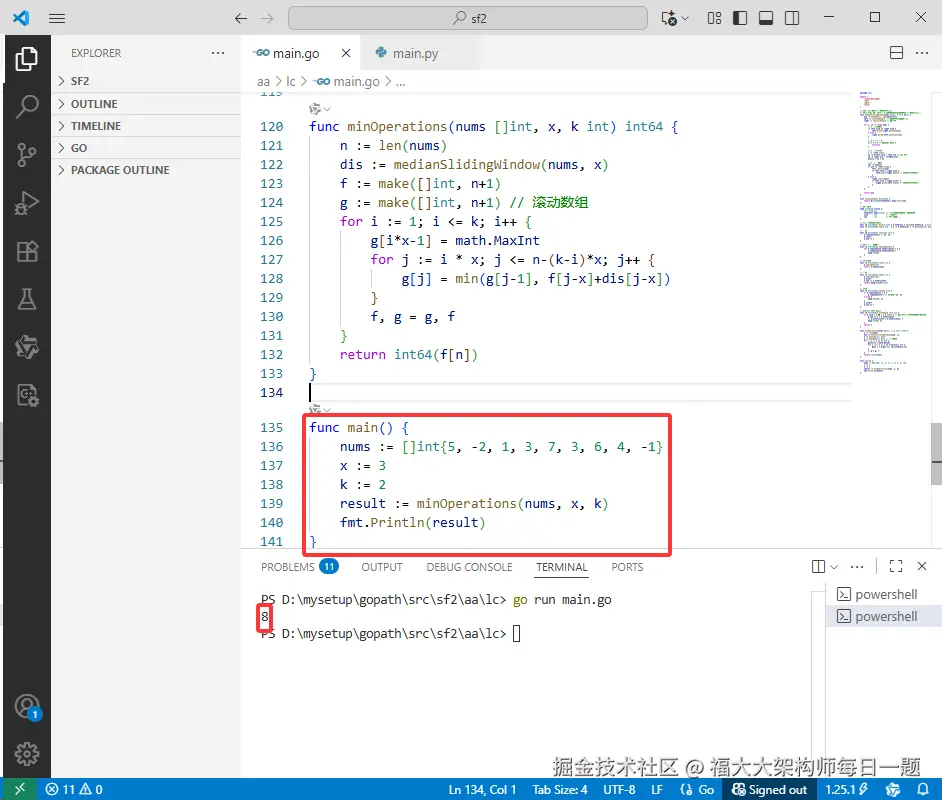Maximize the panel size
This screenshot has height=800, width=942.
point(896,566)
